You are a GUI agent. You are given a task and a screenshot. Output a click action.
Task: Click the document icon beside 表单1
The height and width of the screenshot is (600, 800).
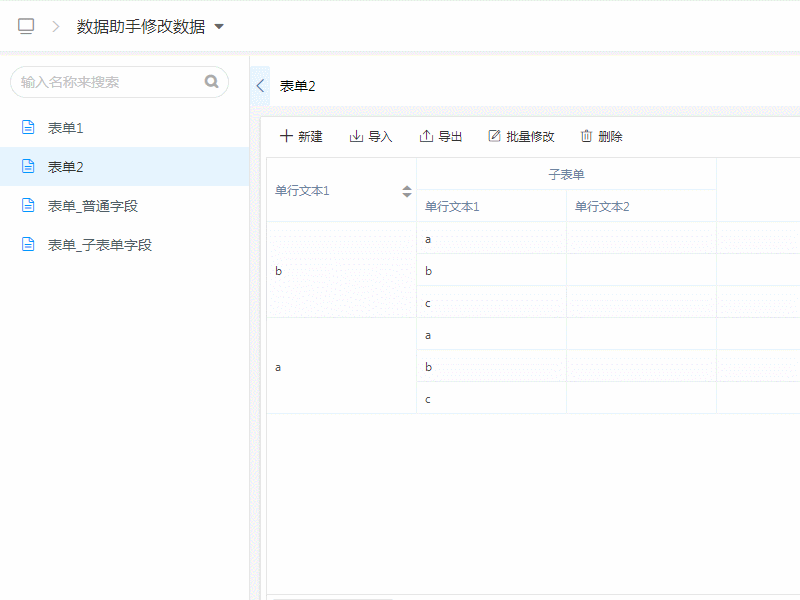coord(29,128)
